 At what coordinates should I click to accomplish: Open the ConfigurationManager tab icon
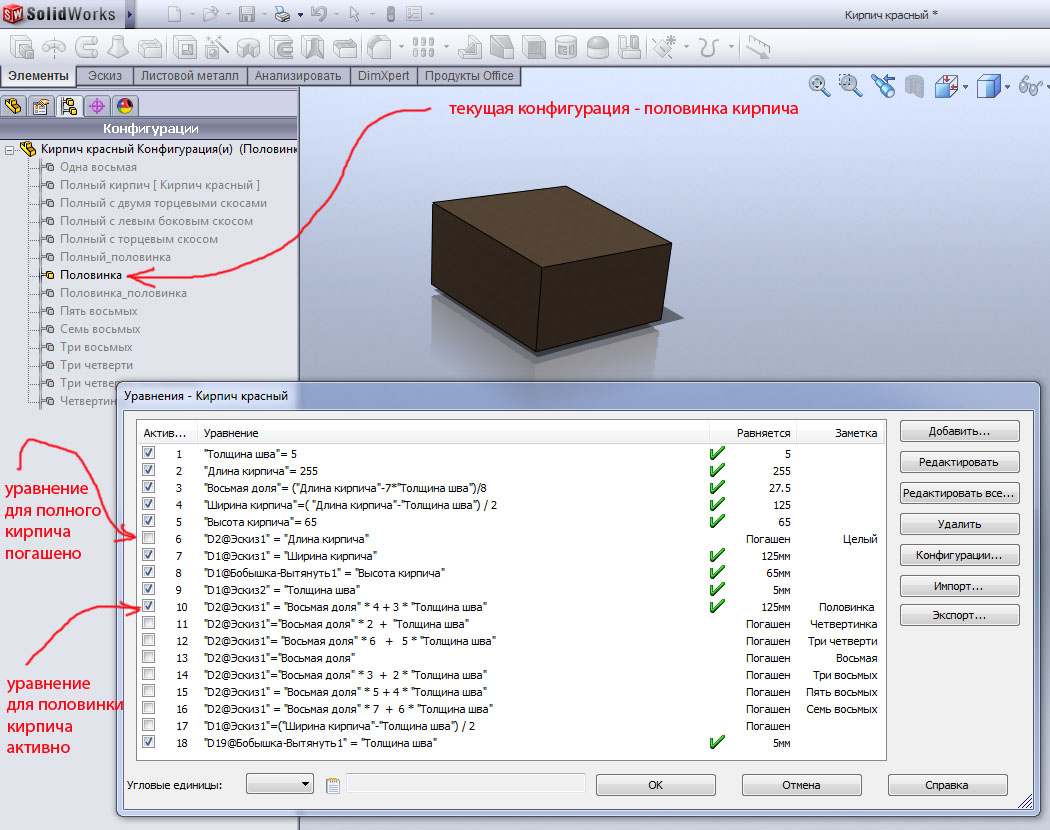tap(69, 106)
